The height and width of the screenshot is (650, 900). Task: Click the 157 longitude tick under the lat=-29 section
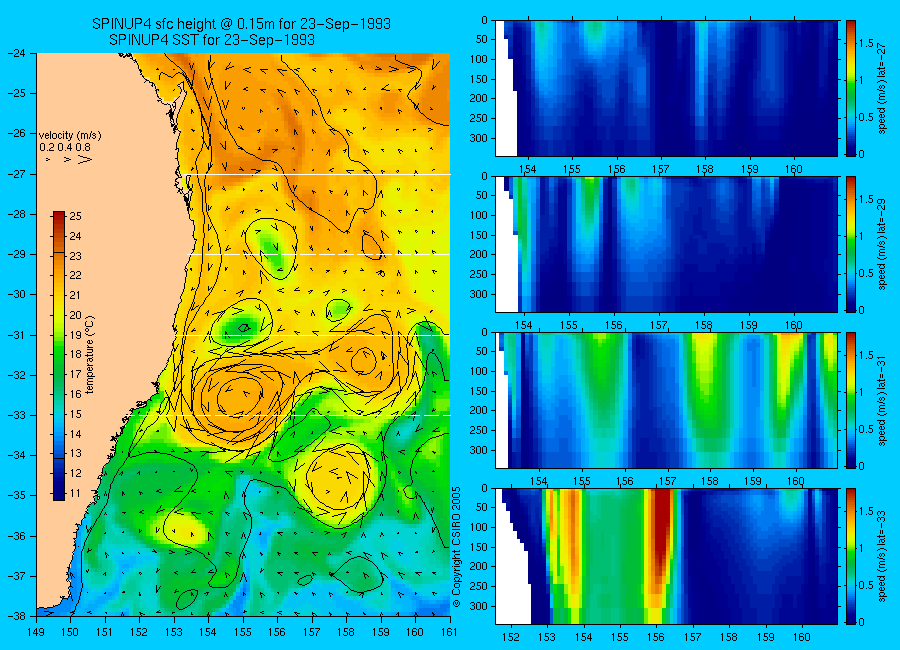point(658,326)
